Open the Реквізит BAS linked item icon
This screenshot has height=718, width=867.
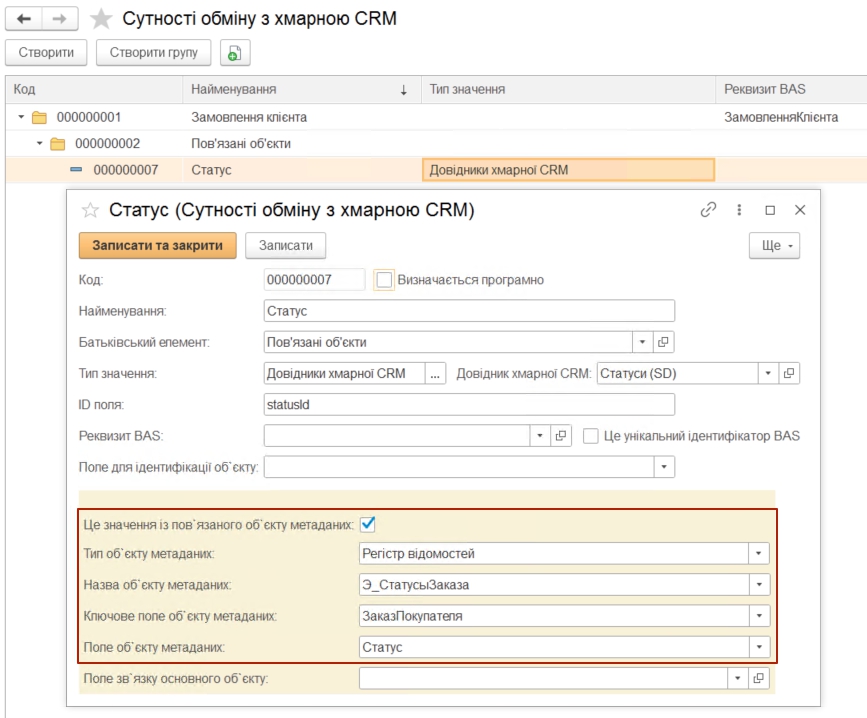[x=561, y=436]
